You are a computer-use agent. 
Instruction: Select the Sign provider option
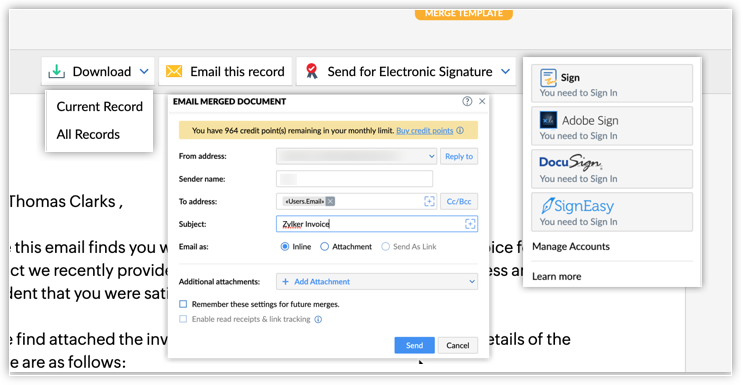pos(612,84)
